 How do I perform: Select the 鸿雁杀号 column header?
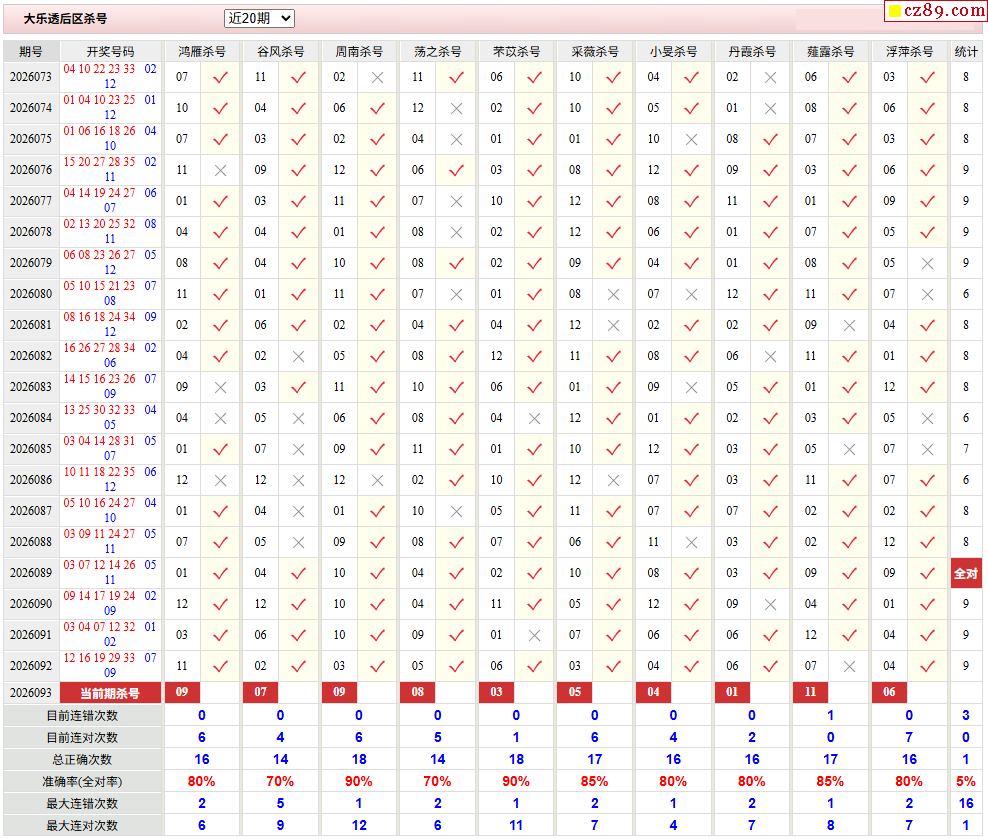202,52
